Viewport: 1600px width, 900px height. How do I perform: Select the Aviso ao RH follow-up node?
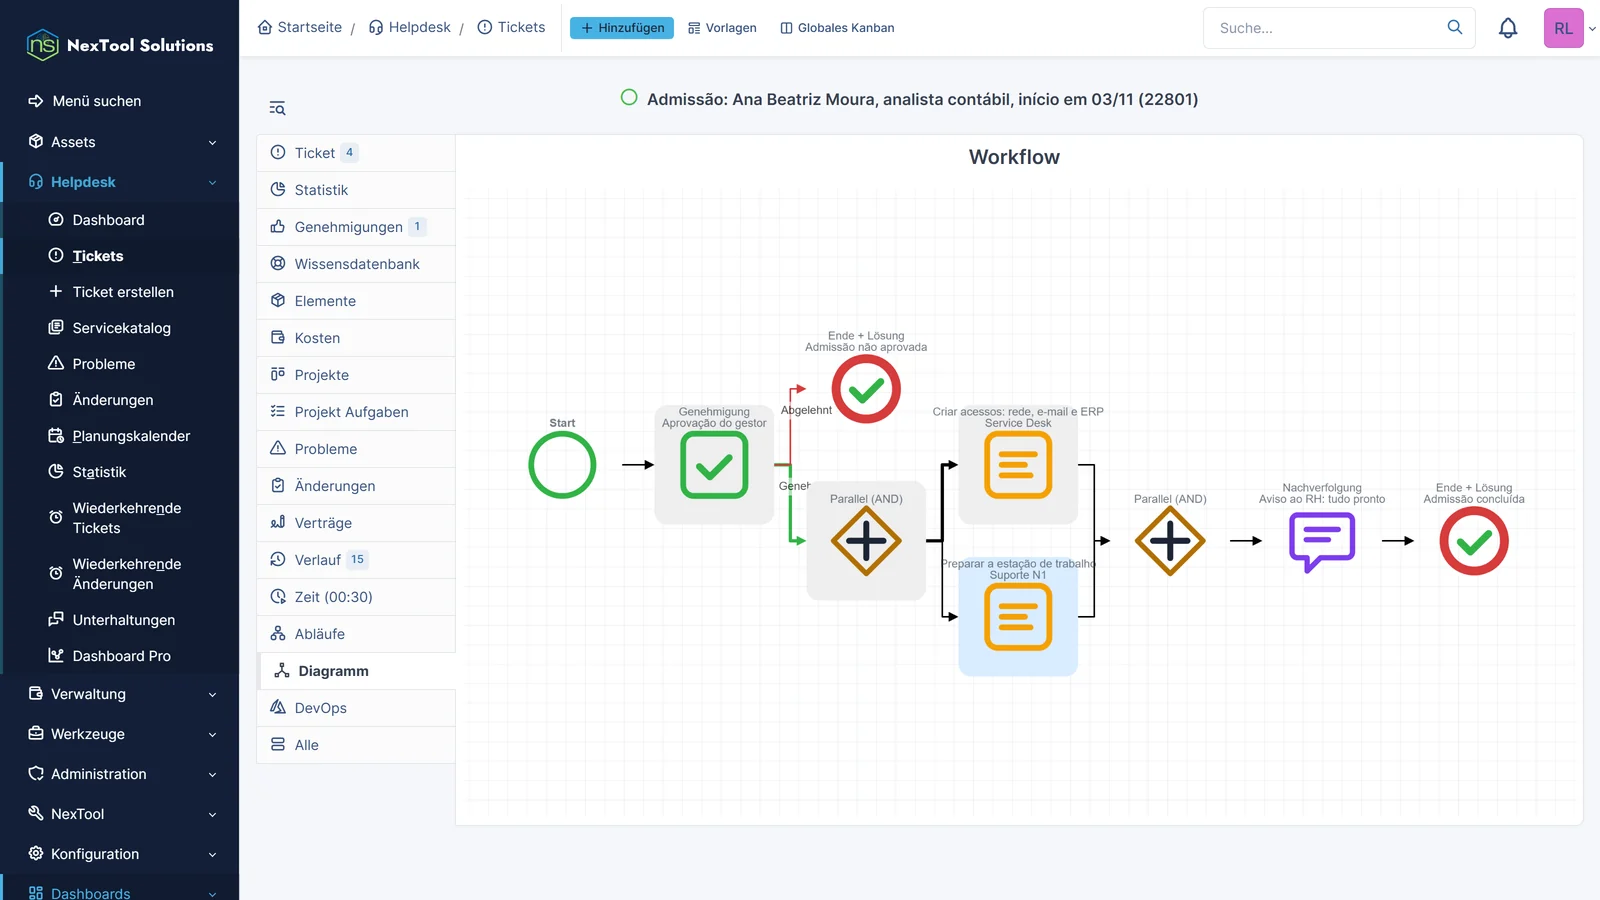[1322, 541]
